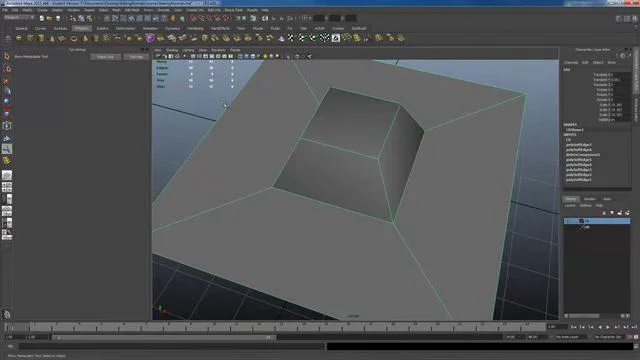Image resolution: width=640 pixels, height=360 pixels.
Task: Open the viewport Panels menu
Action: [x=235, y=50]
